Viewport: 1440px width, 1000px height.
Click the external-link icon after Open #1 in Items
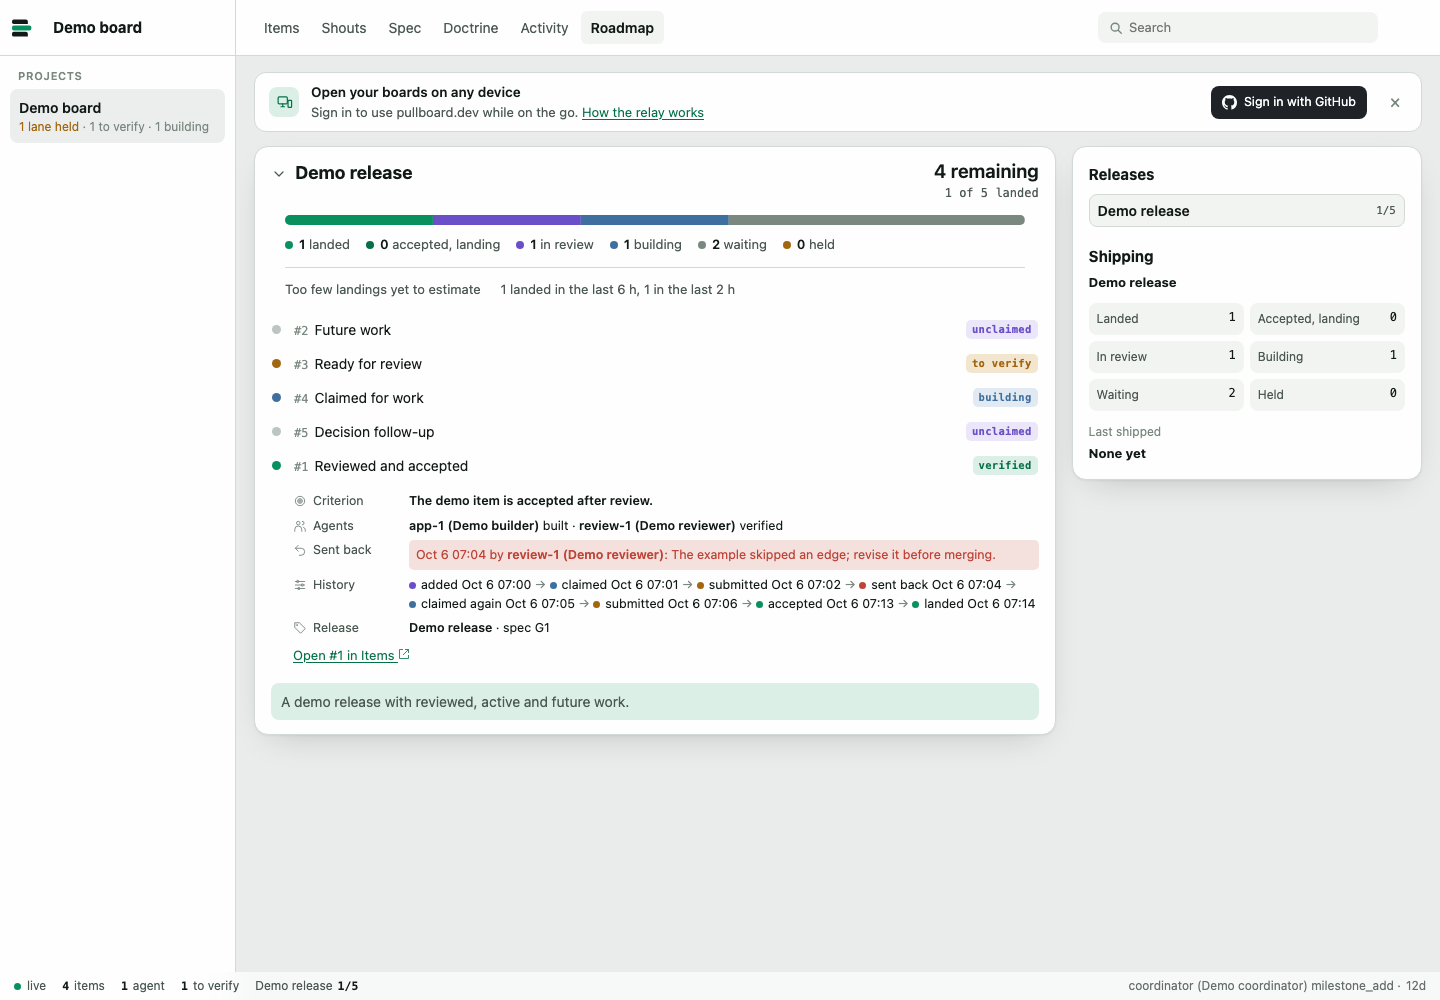pyautogui.click(x=404, y=655)
